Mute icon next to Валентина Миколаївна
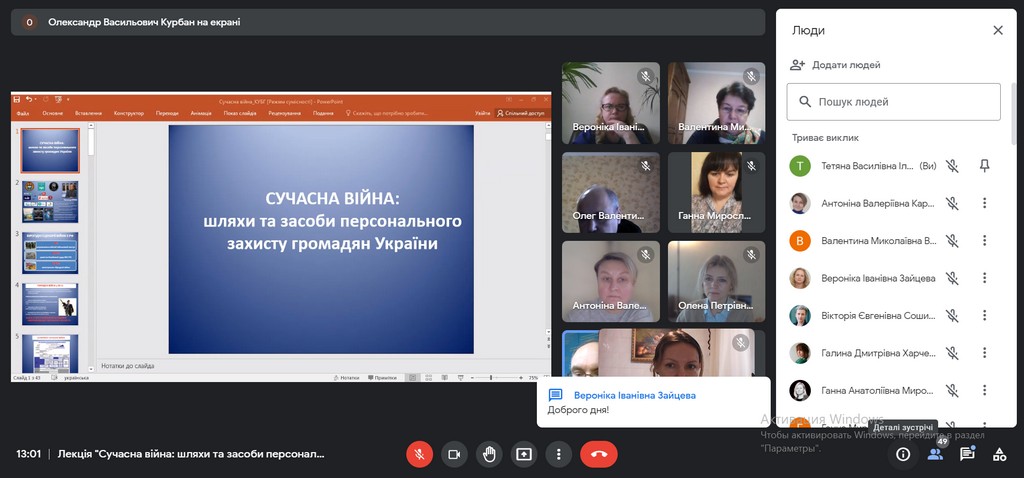 [953, 241]
